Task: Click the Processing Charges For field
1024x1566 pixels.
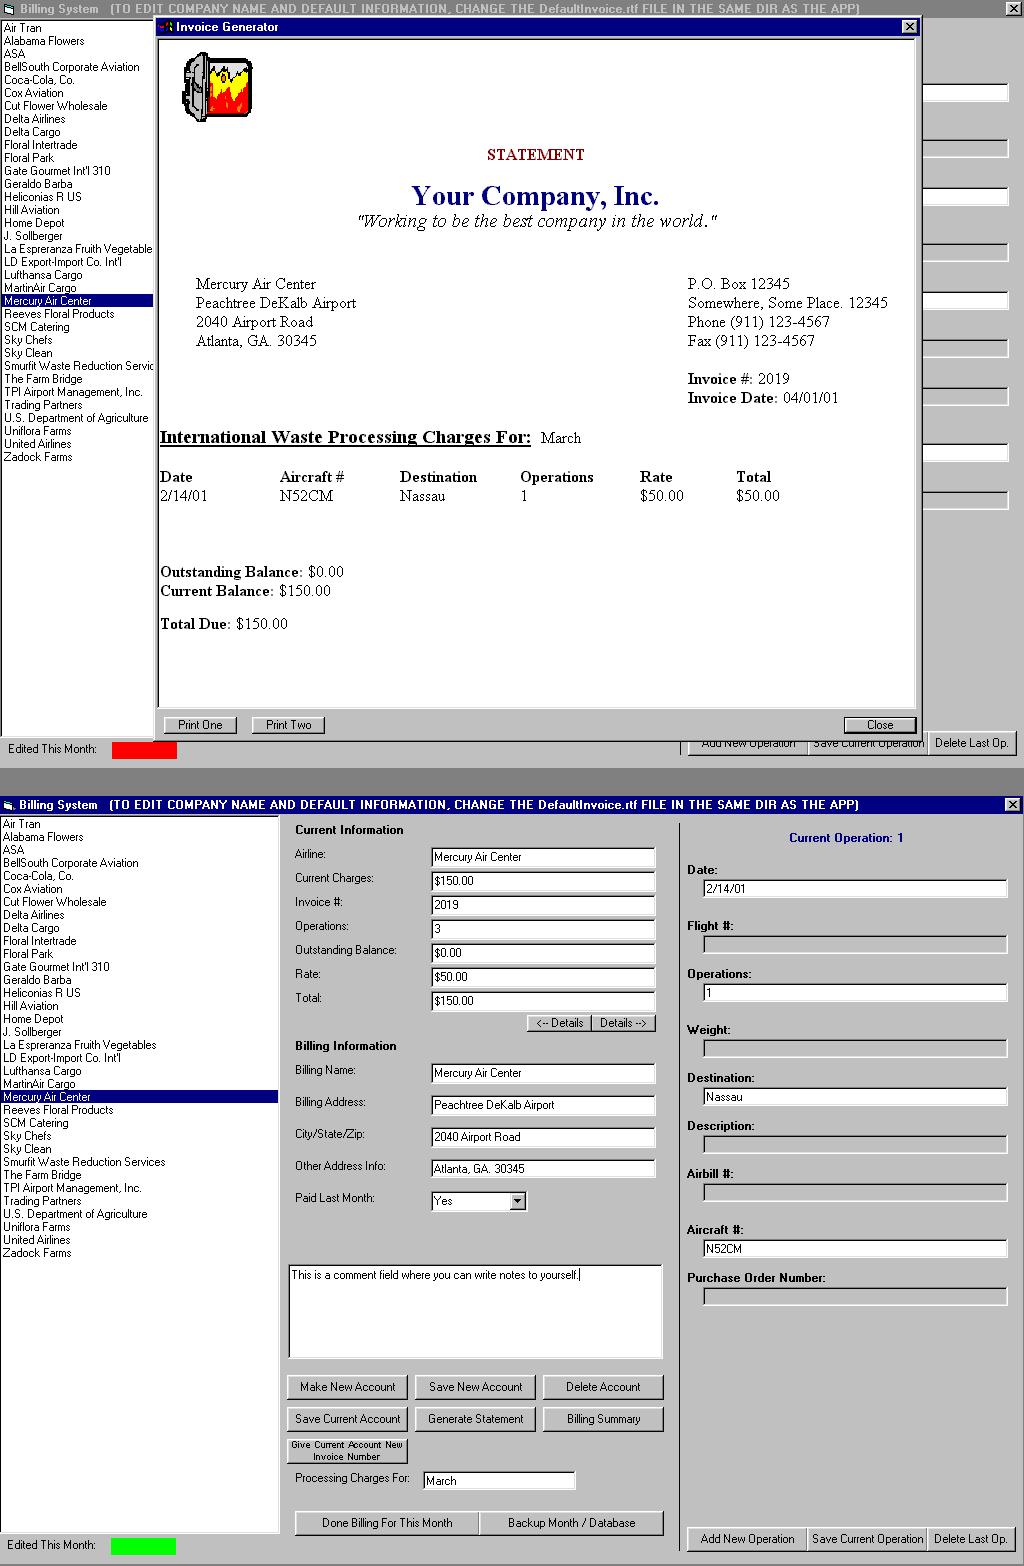Action: tap(498, 1481)
